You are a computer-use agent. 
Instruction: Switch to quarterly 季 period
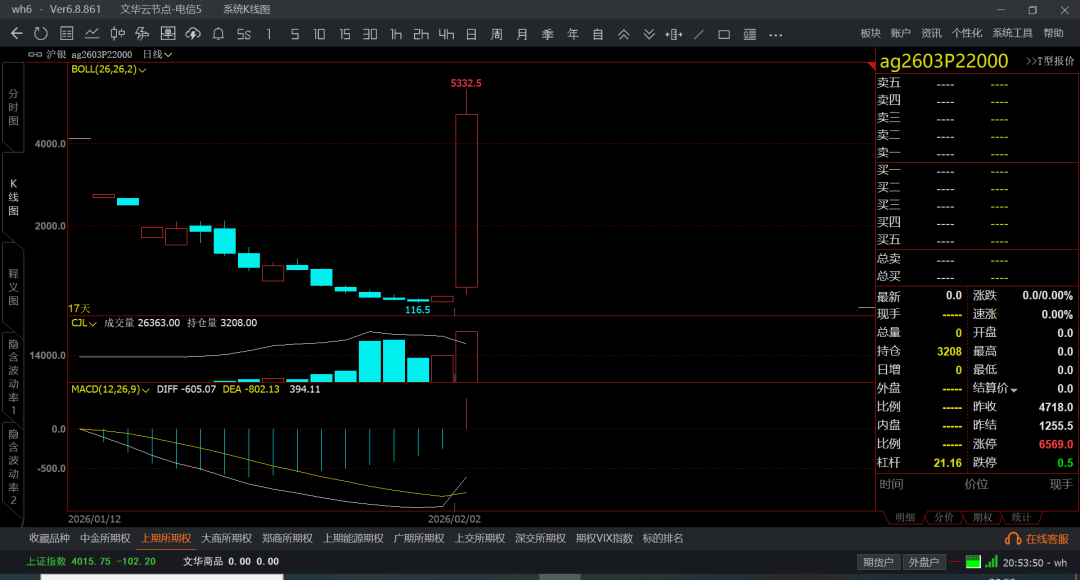point(548,34)
